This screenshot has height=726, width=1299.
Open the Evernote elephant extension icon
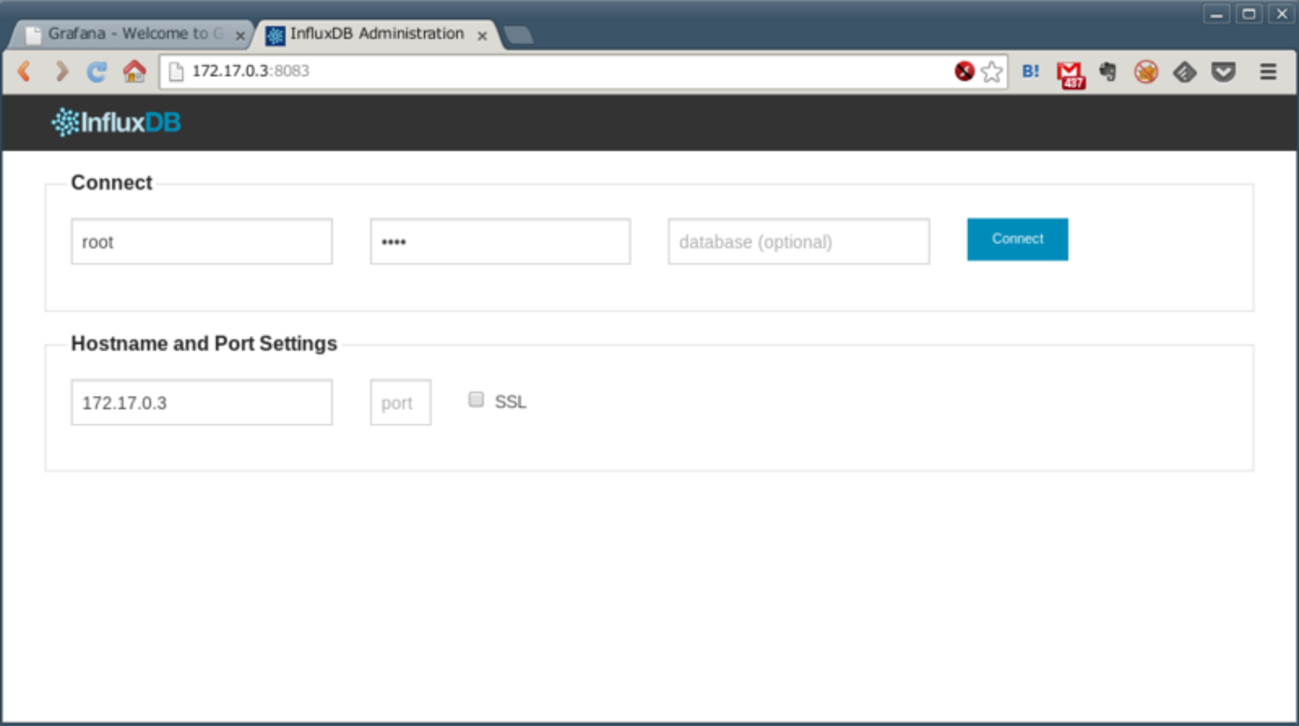1108,71
